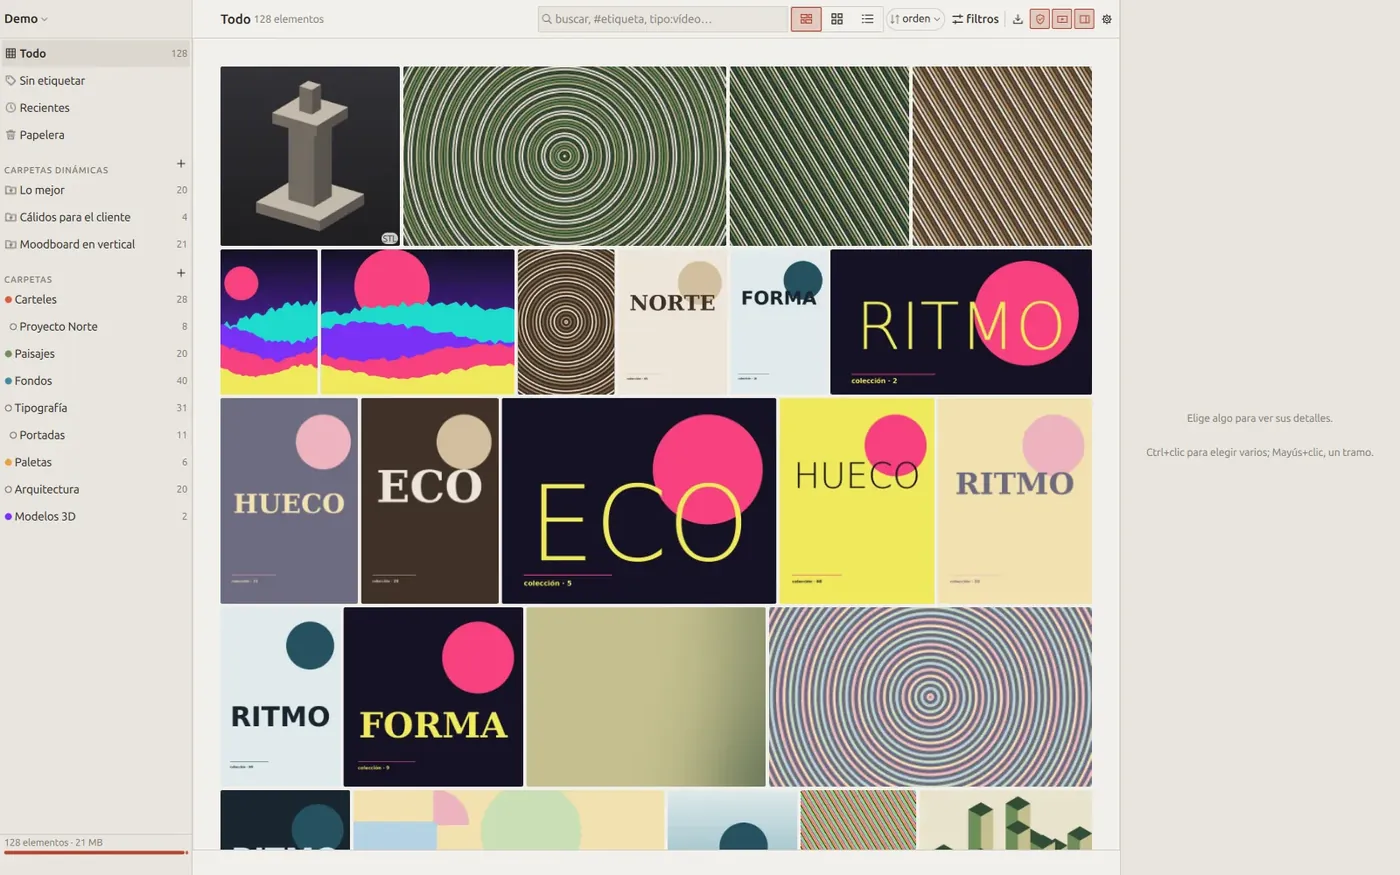Select the Todo item in sidebar
This screenshot has height=875, width=1400.
[96, 54]
